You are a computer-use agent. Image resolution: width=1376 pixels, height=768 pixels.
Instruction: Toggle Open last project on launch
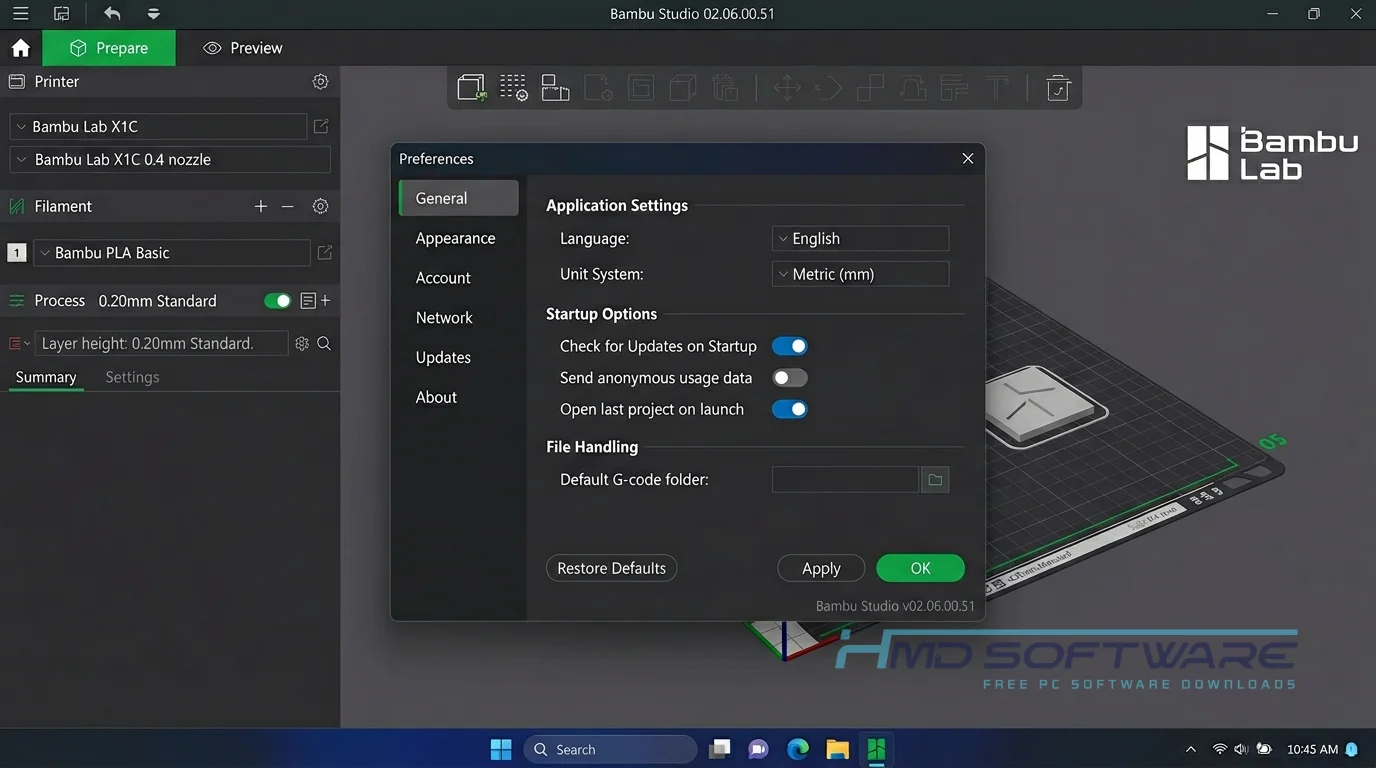pos(790,409)
